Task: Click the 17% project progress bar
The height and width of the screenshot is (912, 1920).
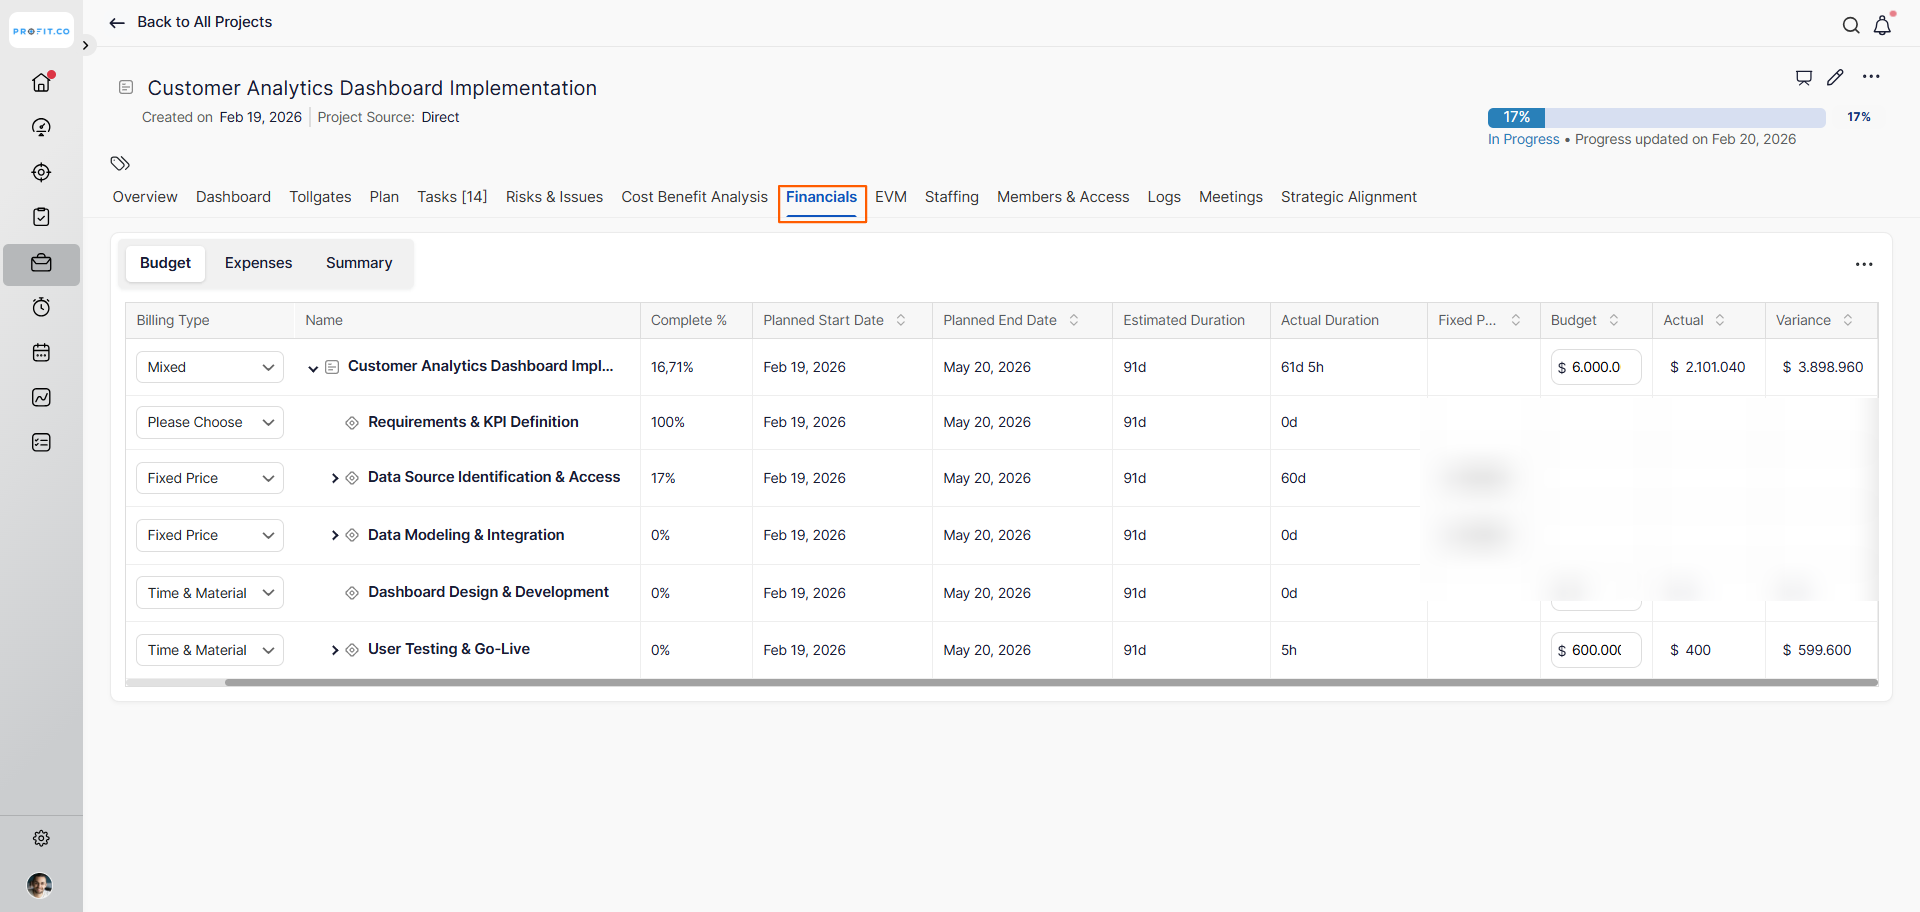Action: [x=1656, y=117]
